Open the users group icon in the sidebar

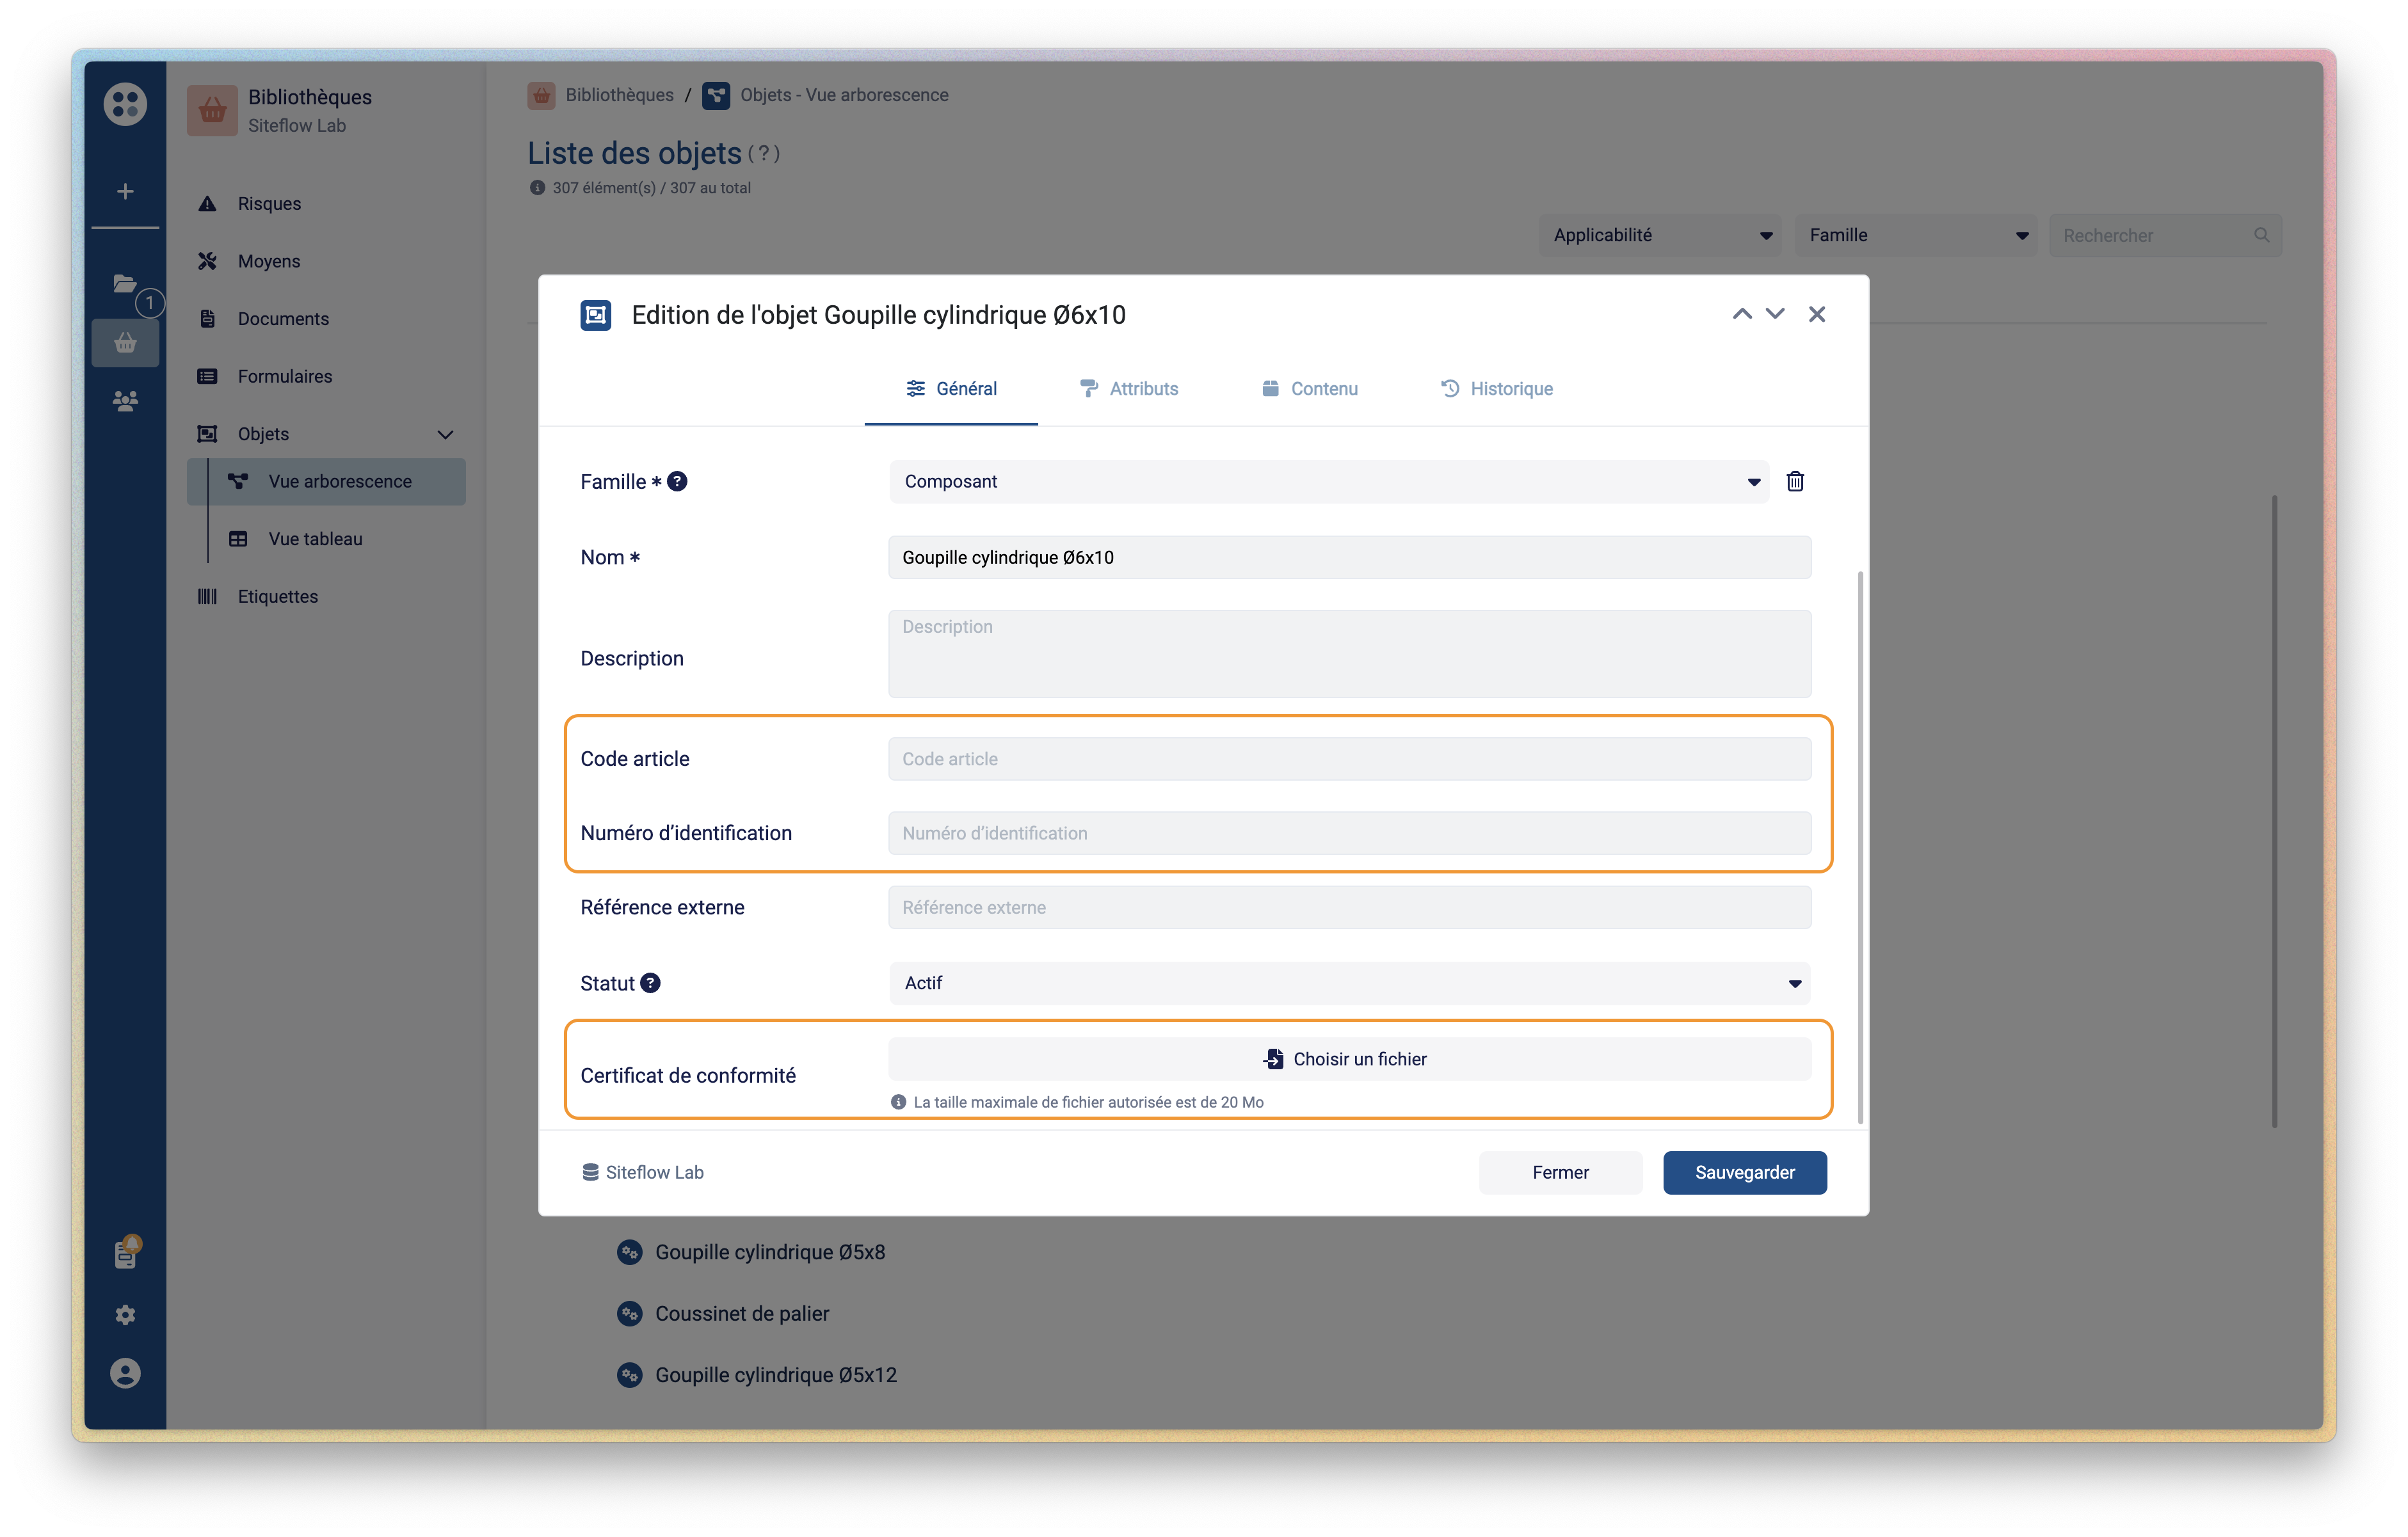click(x=125, y=401)
